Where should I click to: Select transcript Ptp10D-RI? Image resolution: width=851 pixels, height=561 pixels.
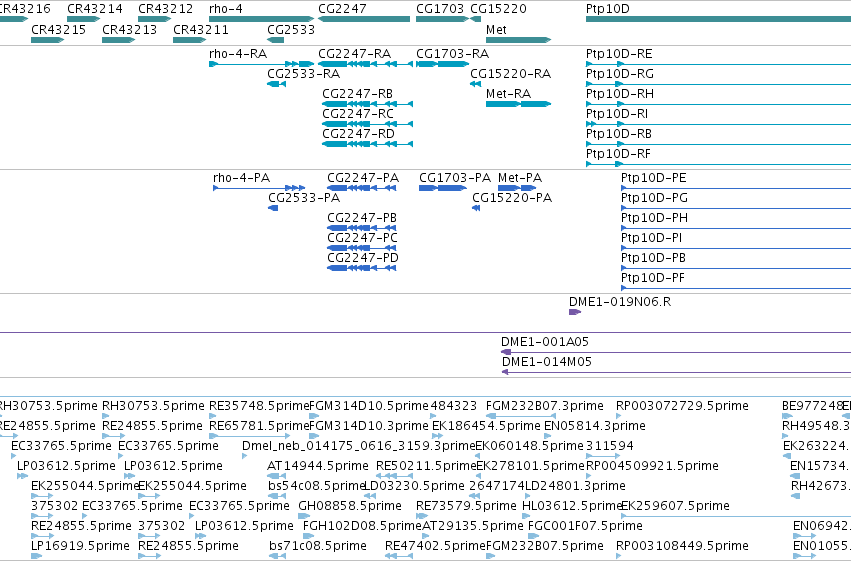[x=617, y=114]
